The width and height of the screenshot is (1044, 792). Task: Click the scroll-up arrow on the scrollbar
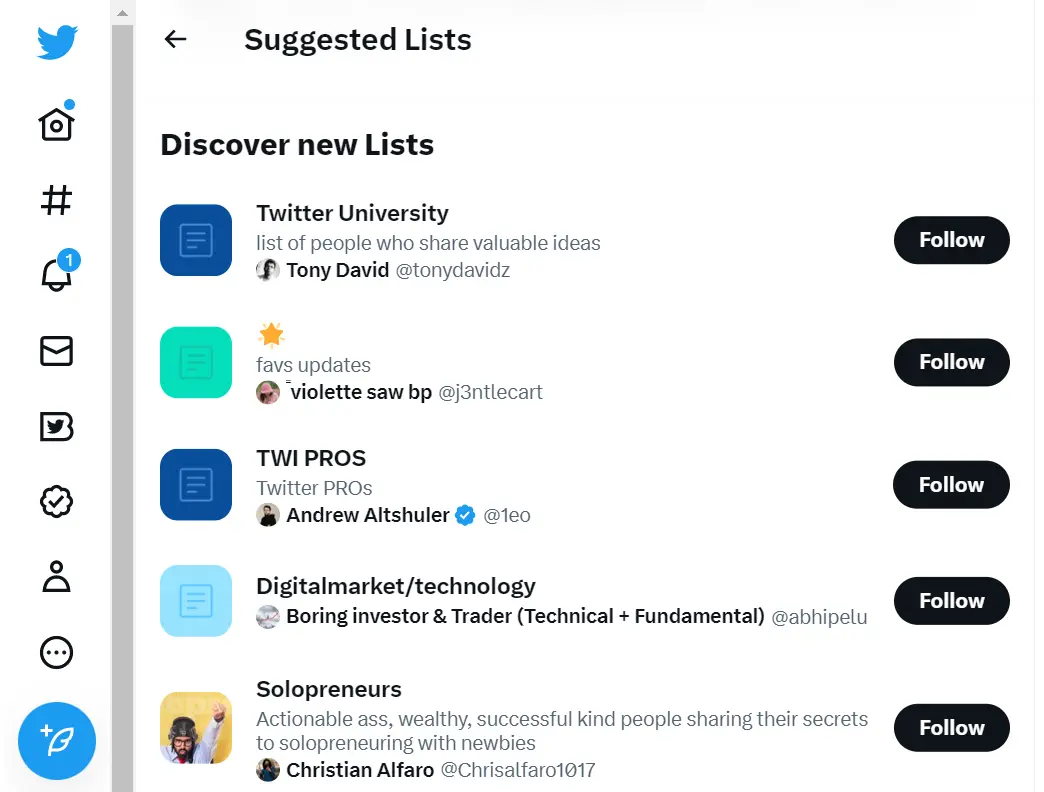[x=122, y=12]
